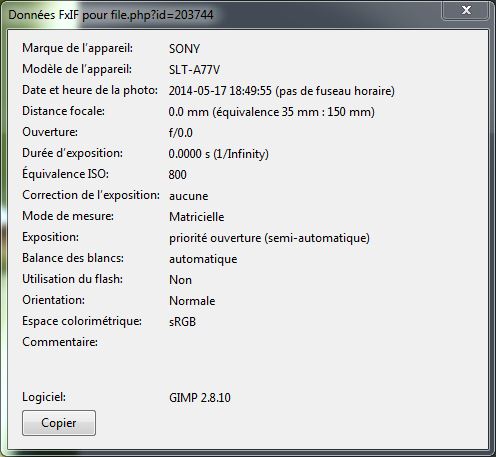This screenshot has width=496, height=457.
Task: Click the Copier button
Action: click(x=59, y=423)
